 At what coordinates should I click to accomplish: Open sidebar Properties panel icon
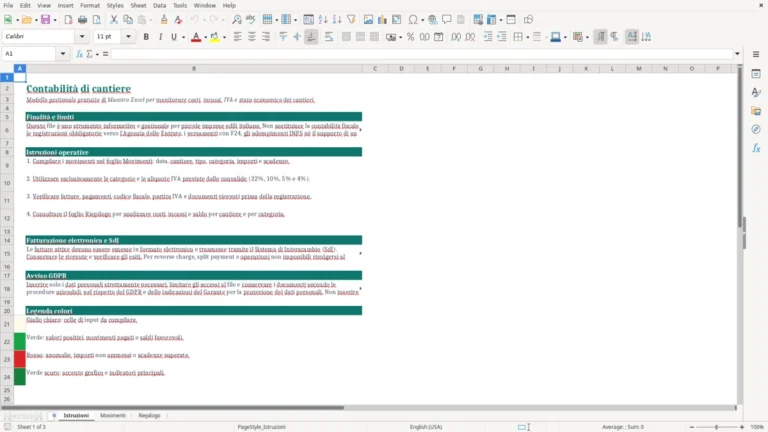(x=756, y=74)
